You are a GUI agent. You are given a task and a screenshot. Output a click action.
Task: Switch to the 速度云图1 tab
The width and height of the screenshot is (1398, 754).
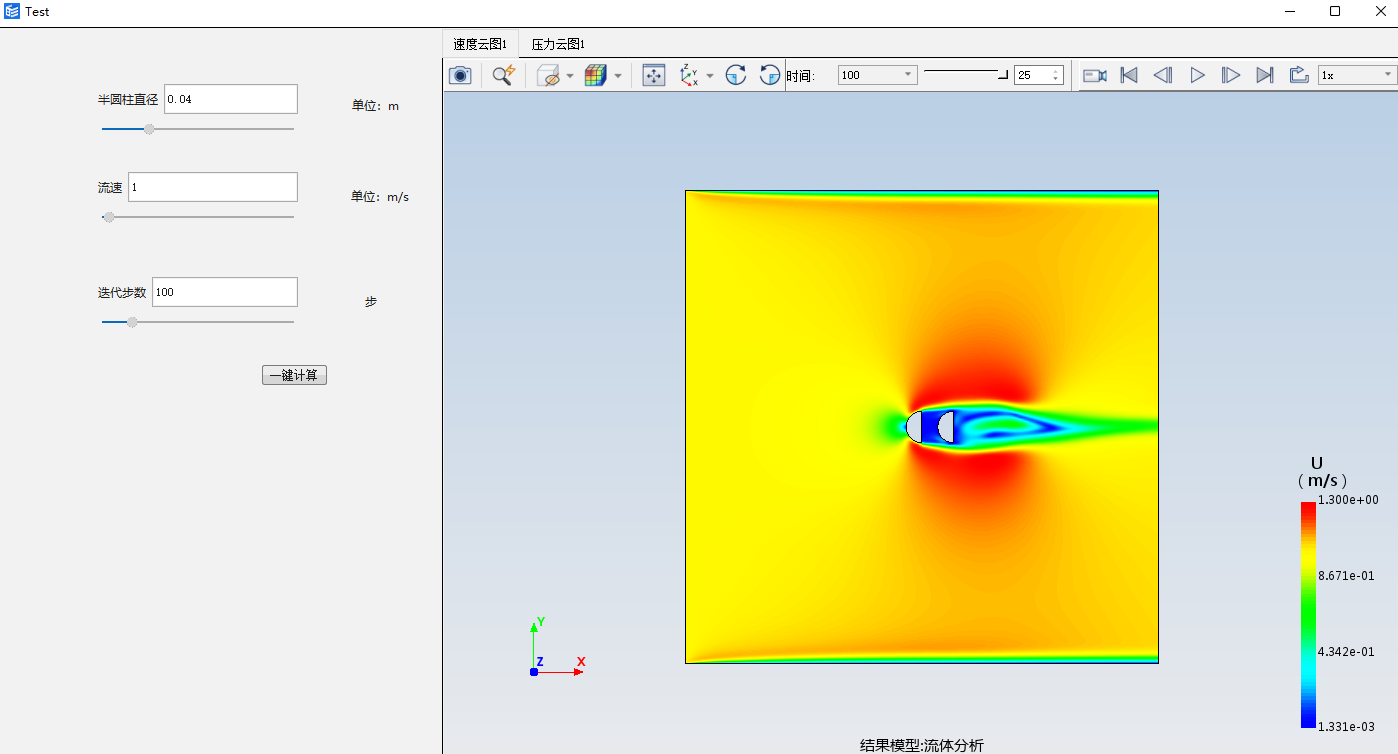(480, 44)
